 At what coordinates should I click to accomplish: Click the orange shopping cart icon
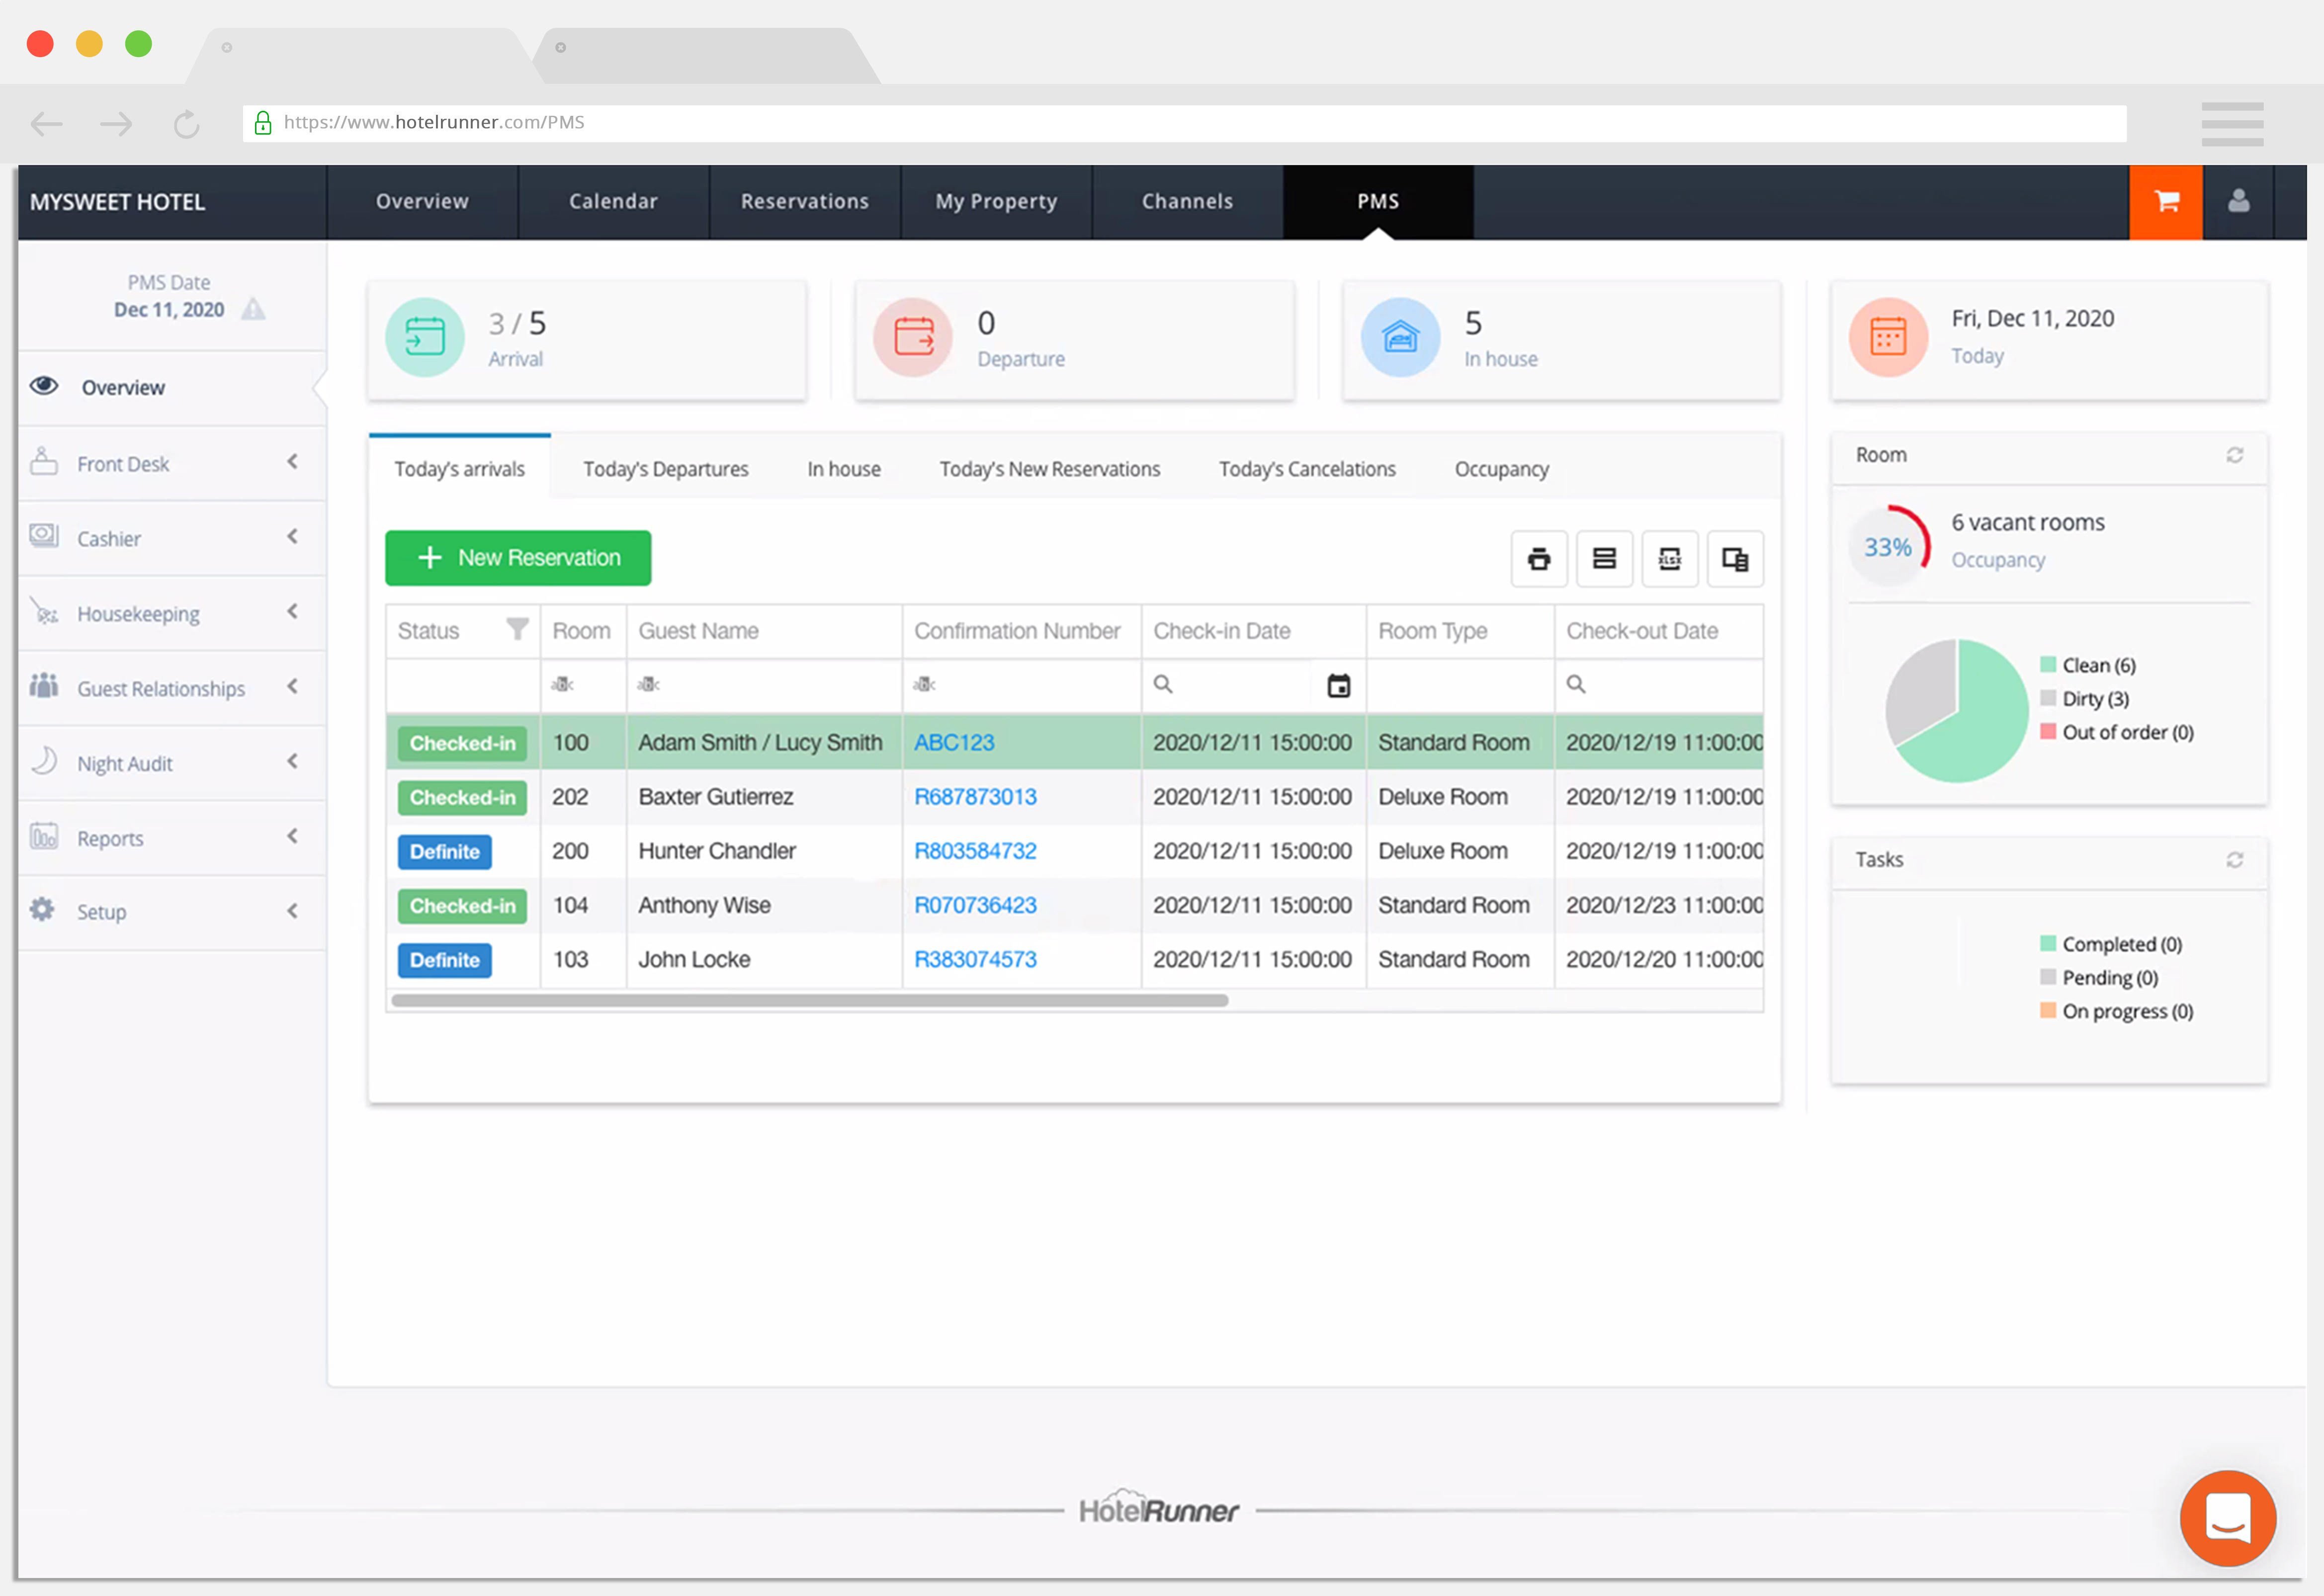(2166, 202)
